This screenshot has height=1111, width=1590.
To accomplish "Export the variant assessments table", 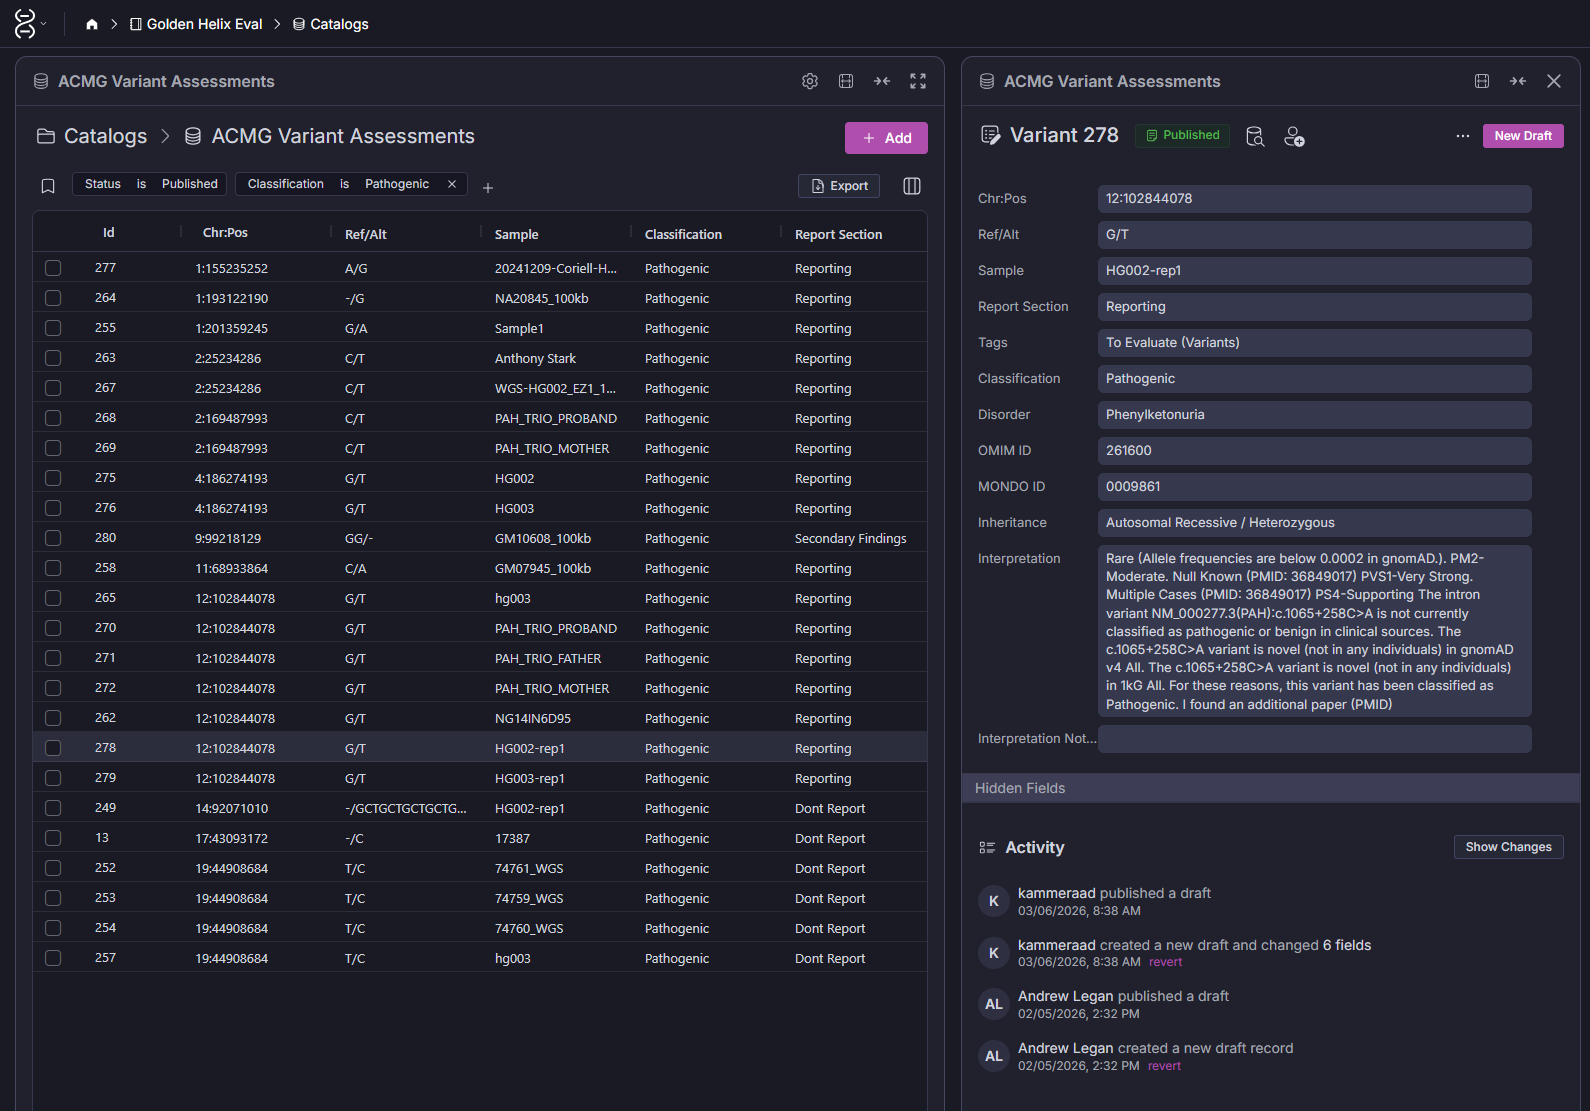I will 839,186.
